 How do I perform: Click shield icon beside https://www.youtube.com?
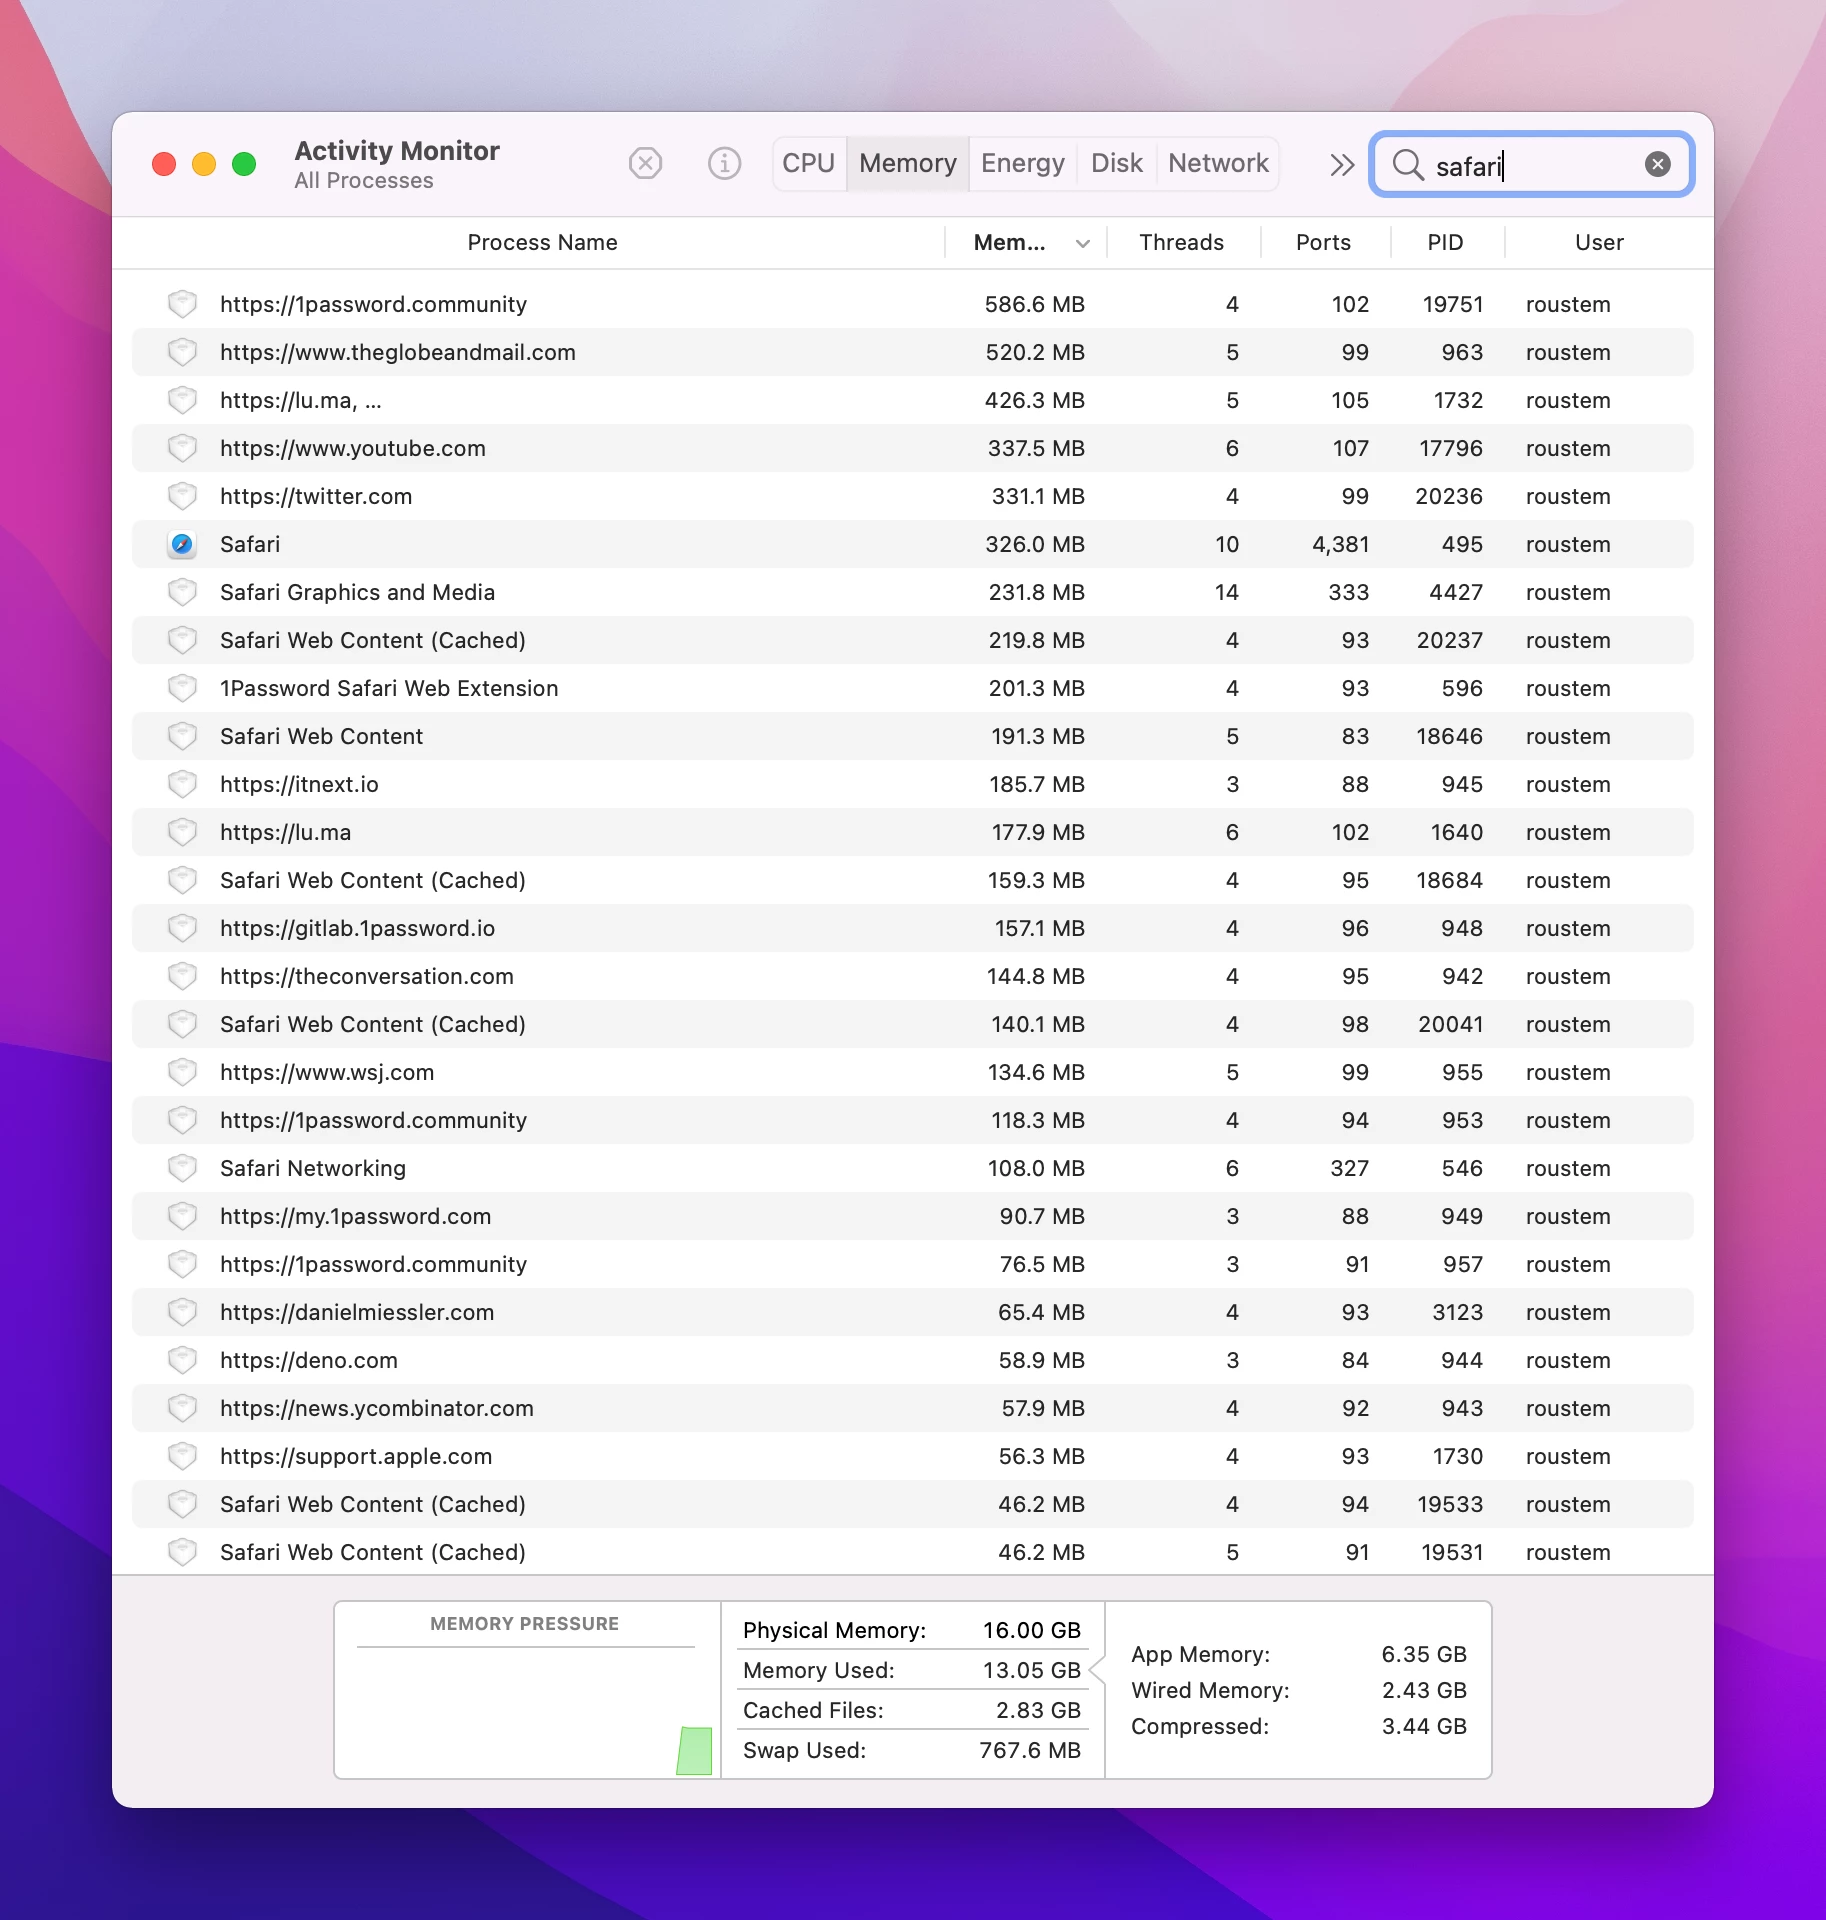182,448
